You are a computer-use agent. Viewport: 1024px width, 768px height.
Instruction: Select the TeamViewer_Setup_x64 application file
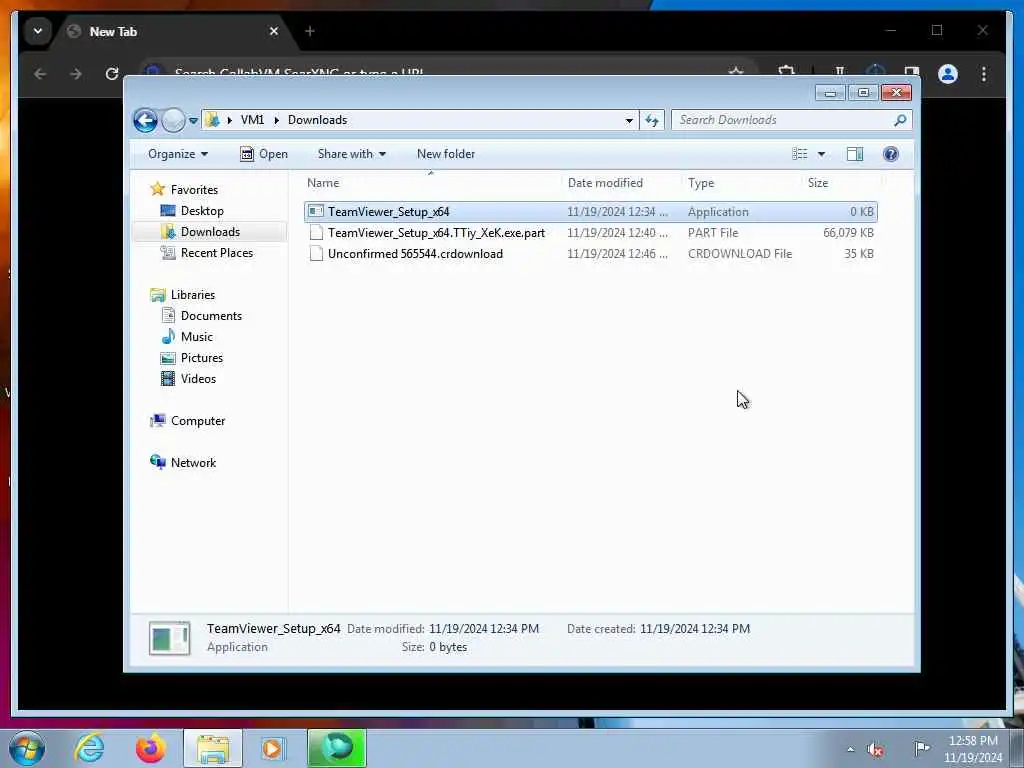[x=590, y=212]
